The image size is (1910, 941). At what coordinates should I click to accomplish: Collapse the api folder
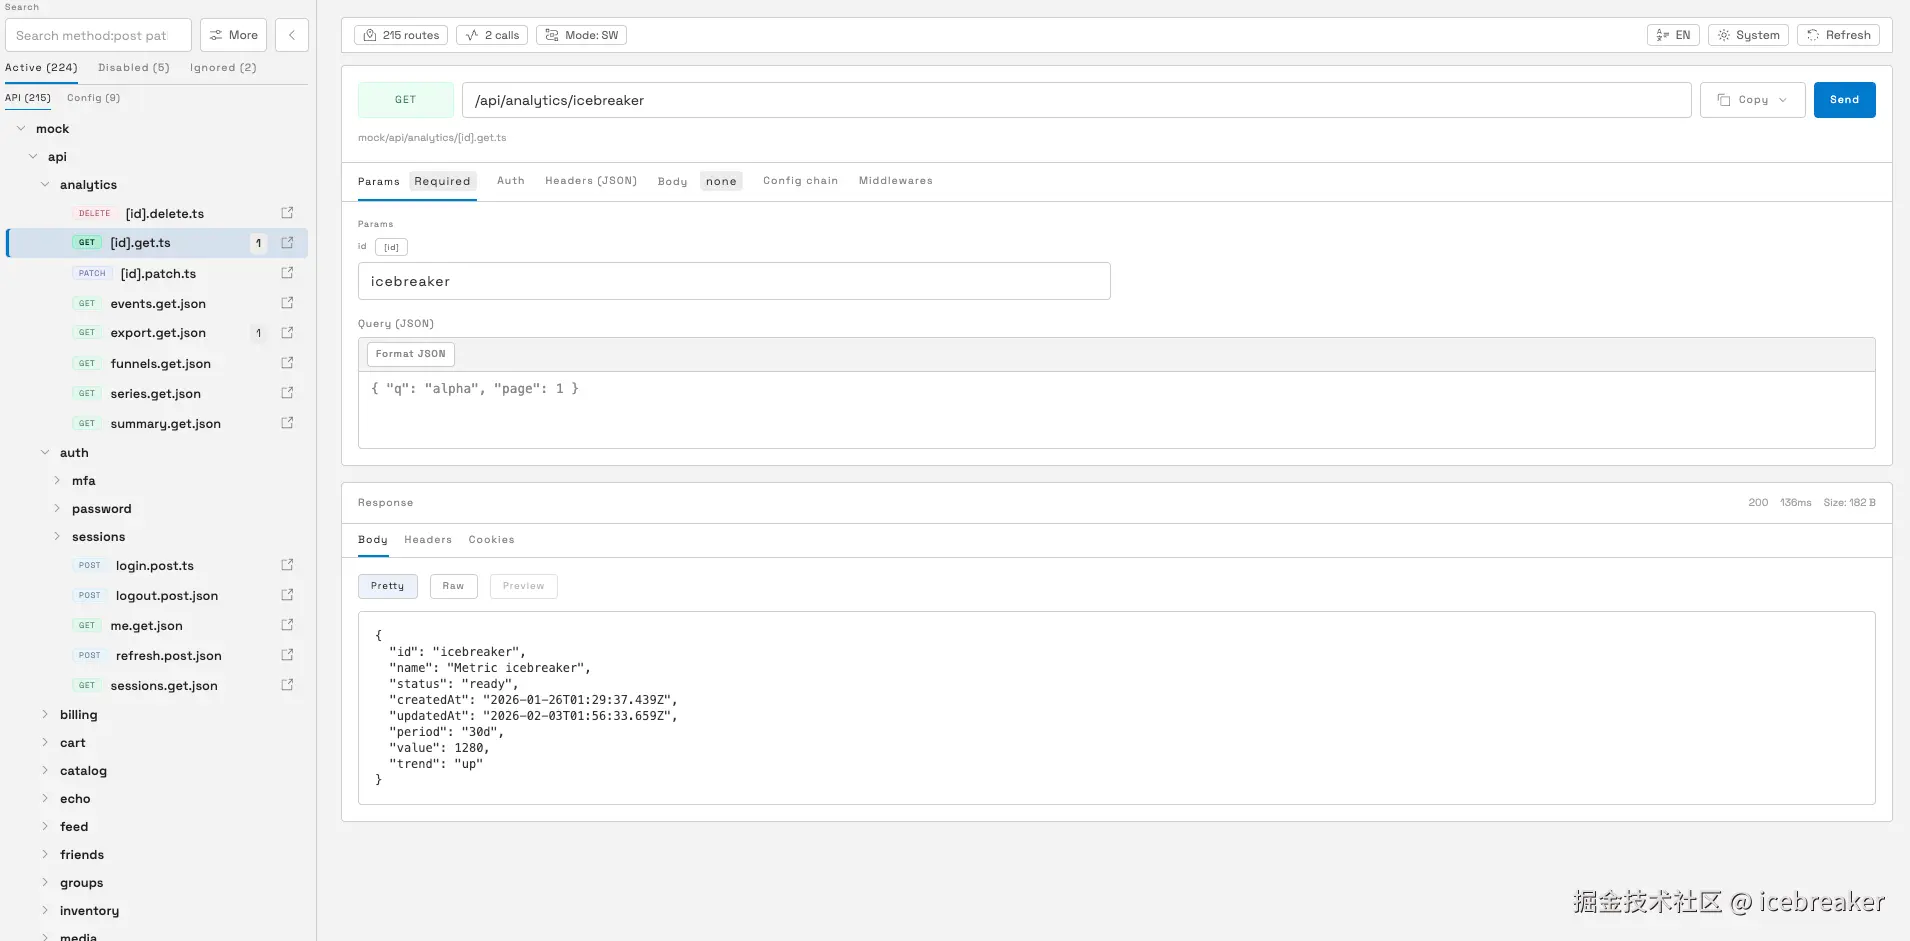[x=33, y=157]
